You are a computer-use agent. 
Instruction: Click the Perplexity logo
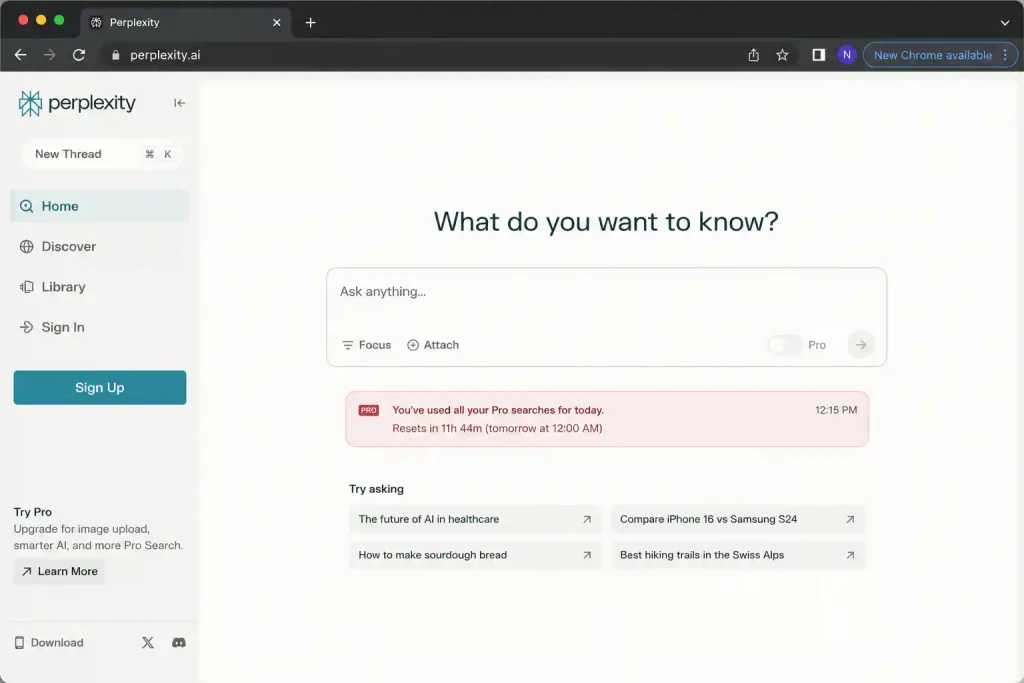click(76, 103)
